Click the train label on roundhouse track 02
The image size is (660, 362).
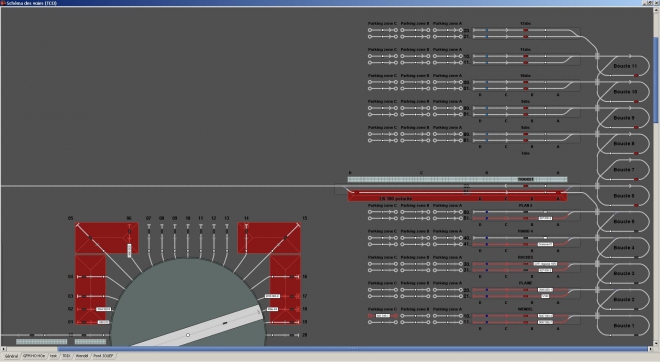pyautogui.click(x=104, y=309)
